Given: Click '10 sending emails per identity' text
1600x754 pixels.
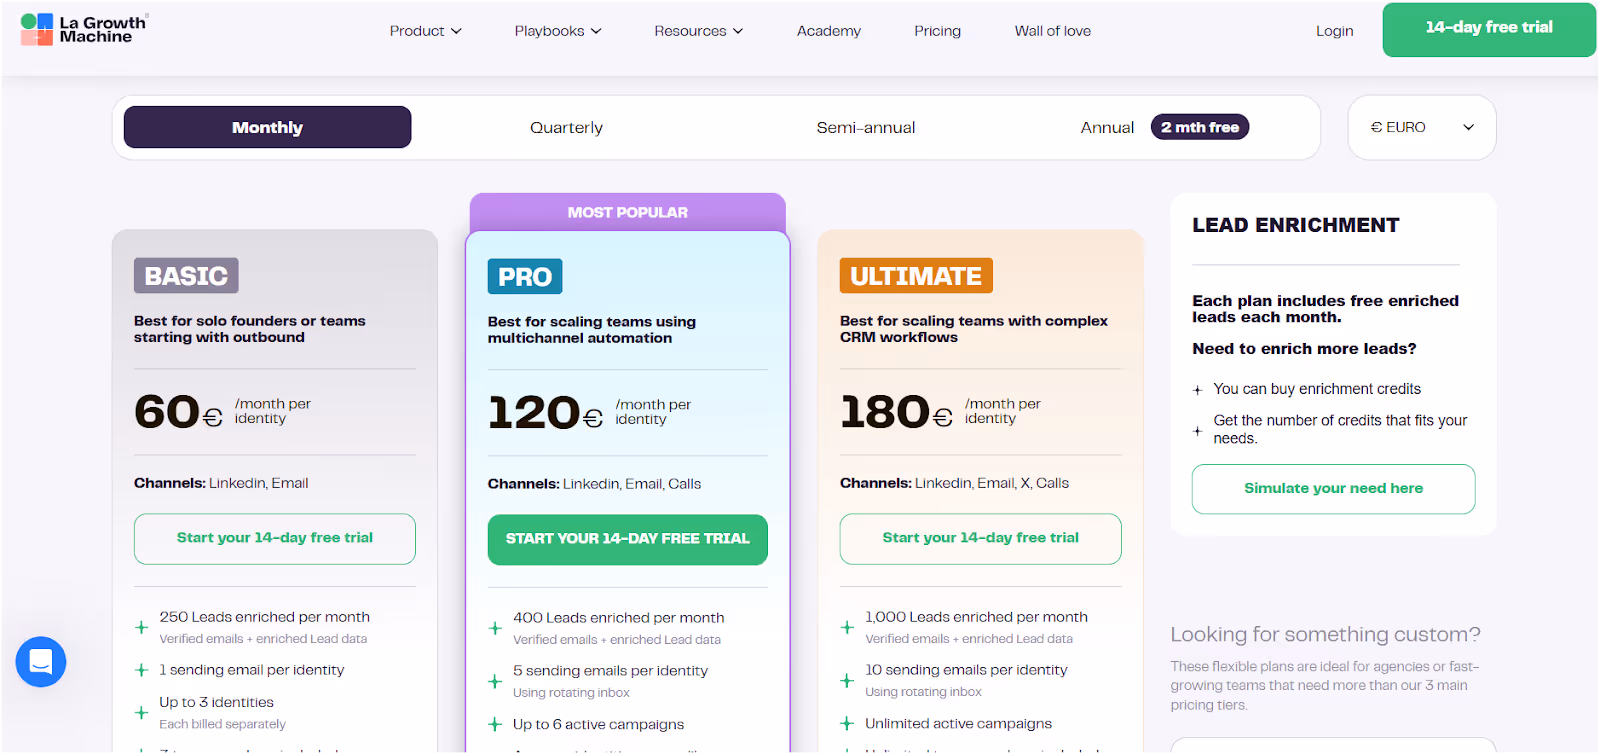Looking at the screenshot, I should click(966, 670).
